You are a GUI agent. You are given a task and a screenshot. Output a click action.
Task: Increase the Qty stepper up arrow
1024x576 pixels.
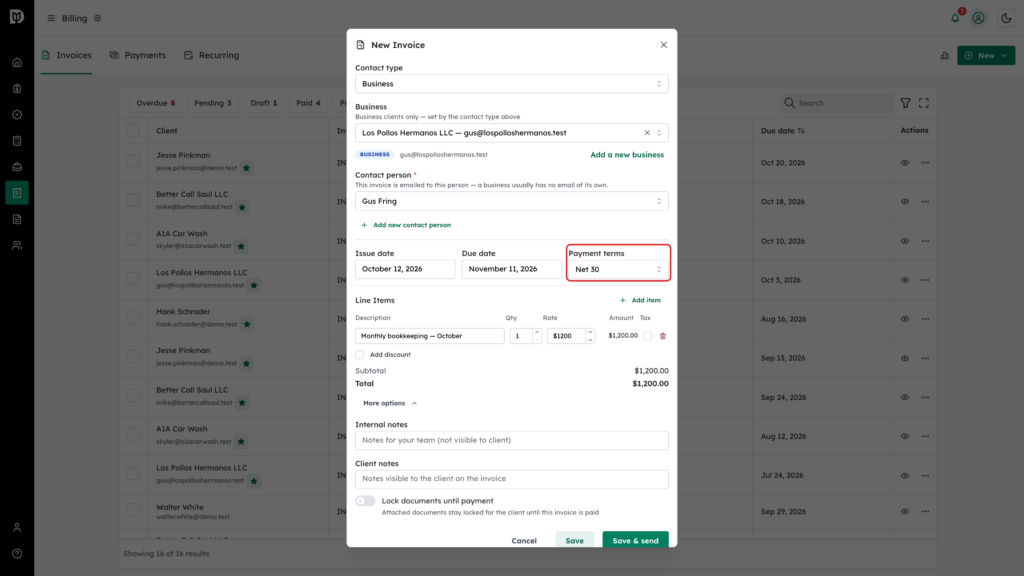pos(537,332)
